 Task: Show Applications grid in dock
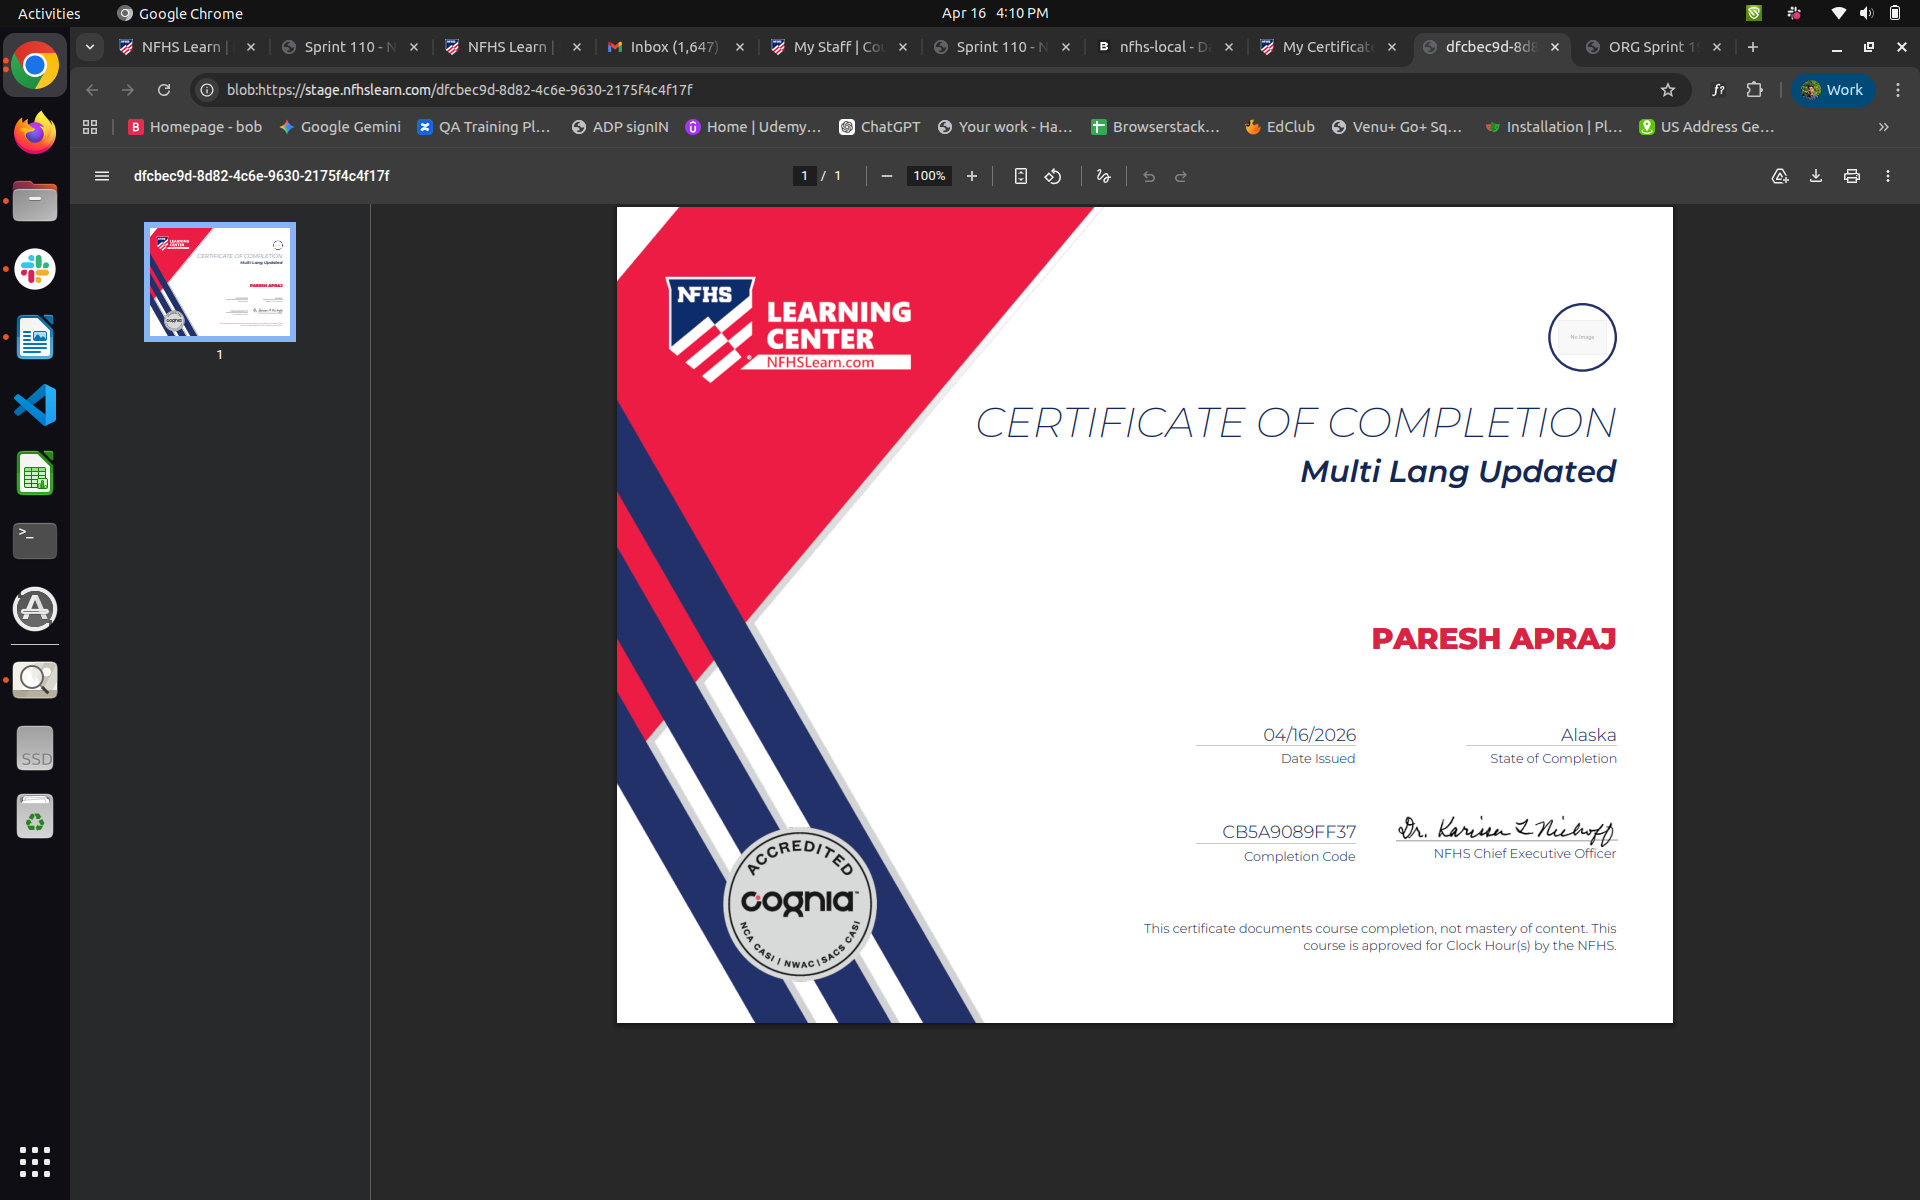[35, 1162]
